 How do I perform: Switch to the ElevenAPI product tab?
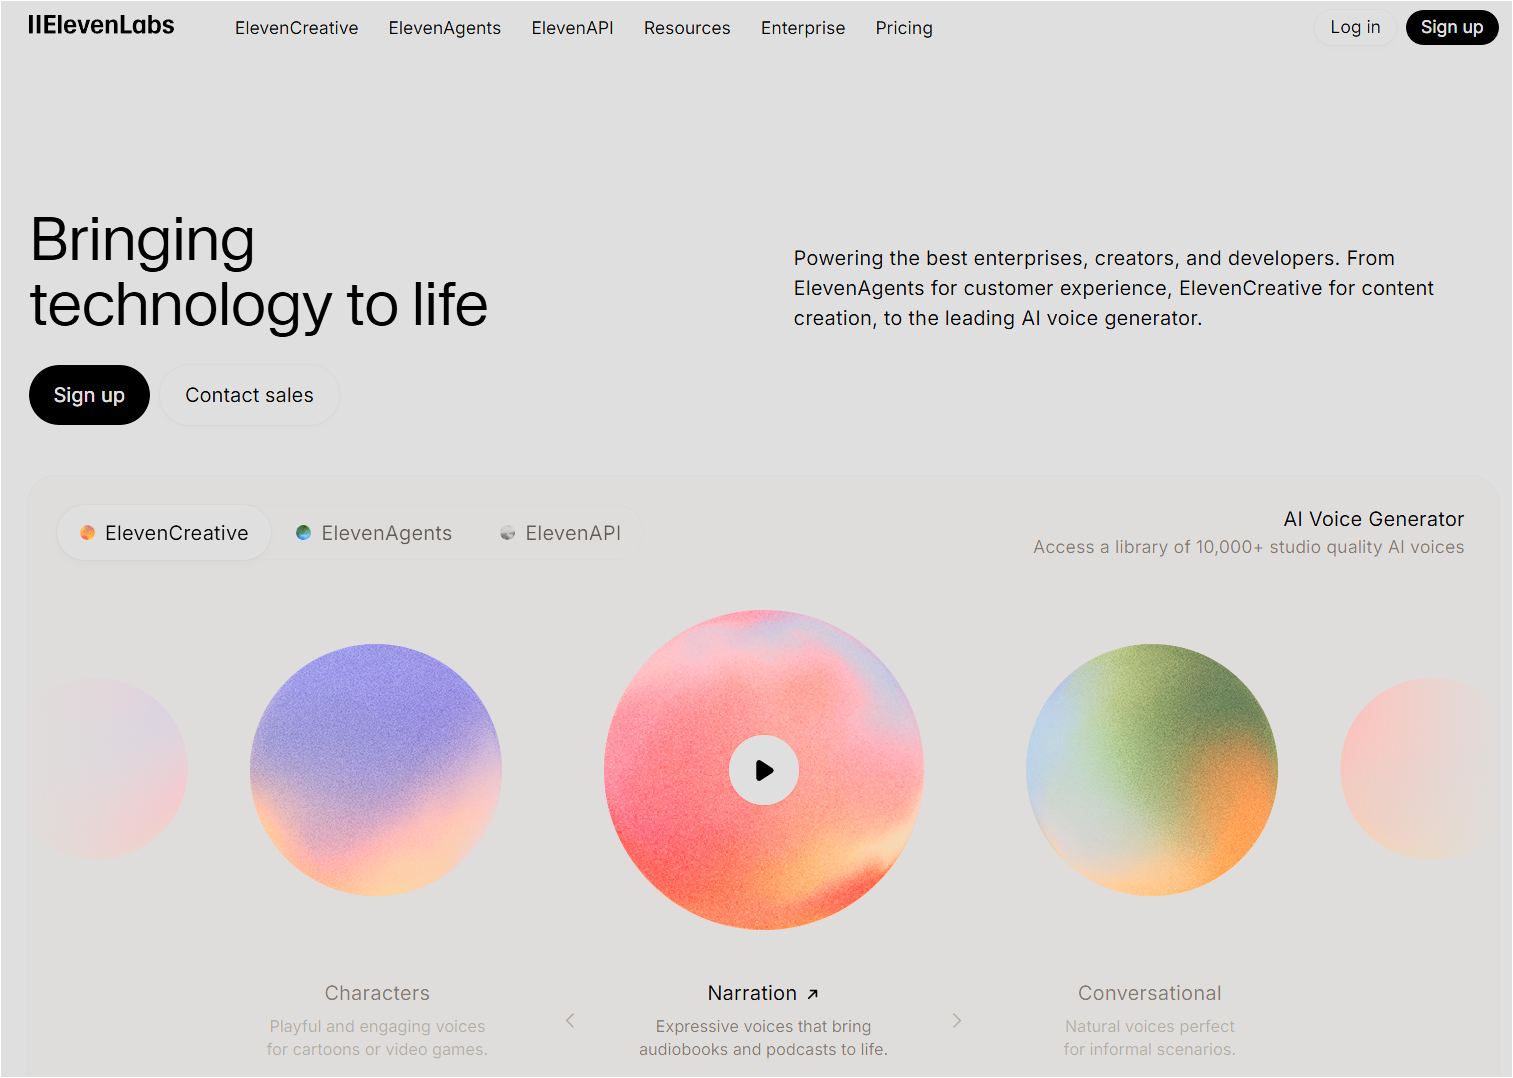[x=560, y=533]
